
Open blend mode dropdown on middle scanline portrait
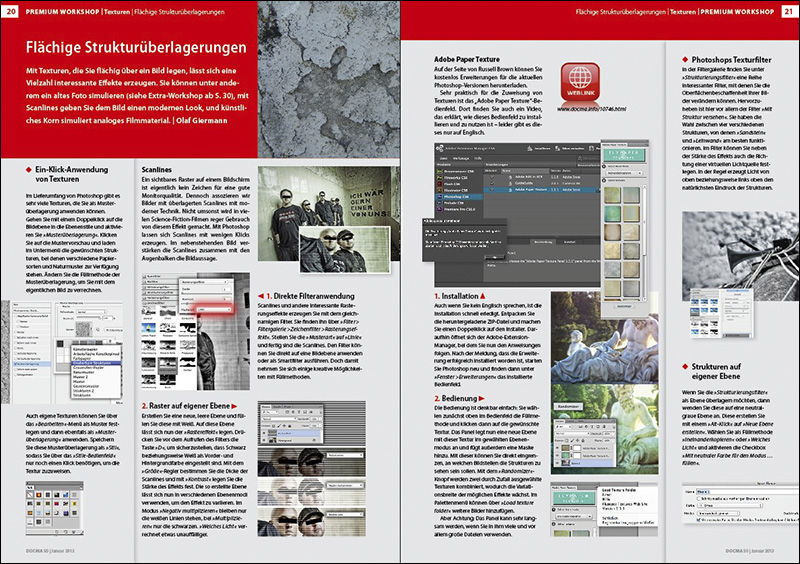(345, 485)
